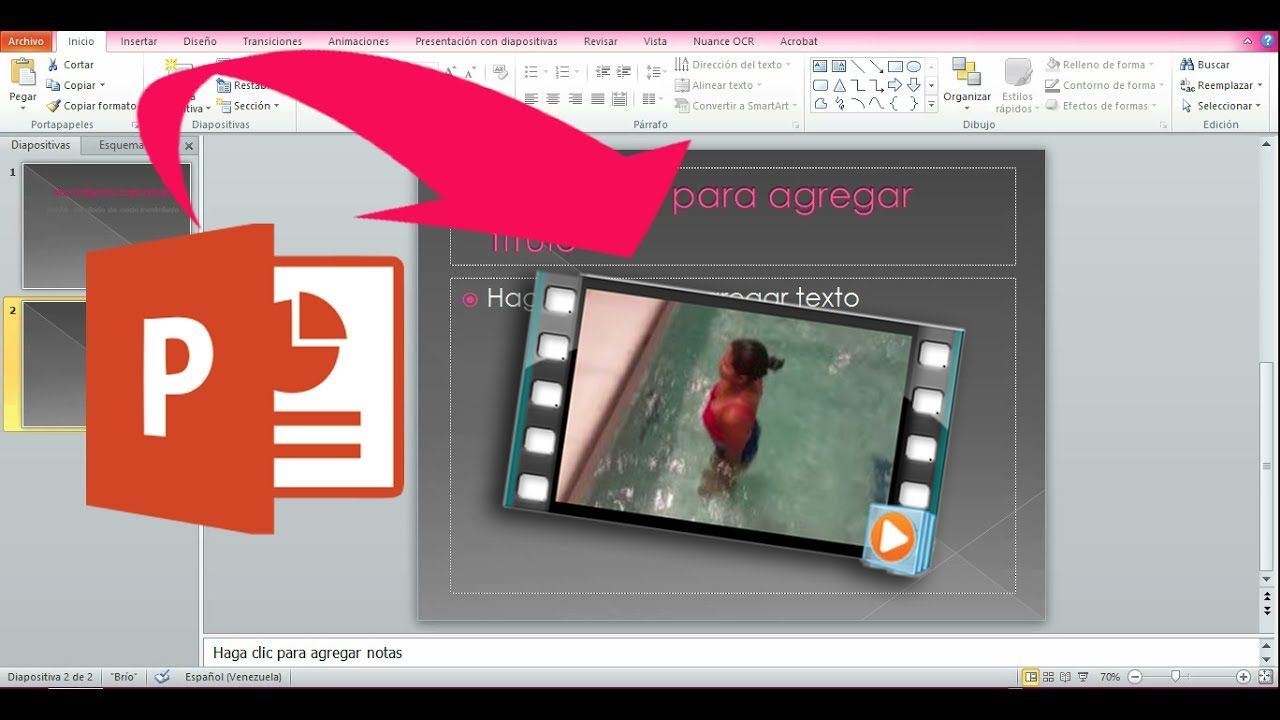Screen dimensions: 1280x720
Task: Switch to the Animaciones ribbon tab
Action: (x=357, y=41)
